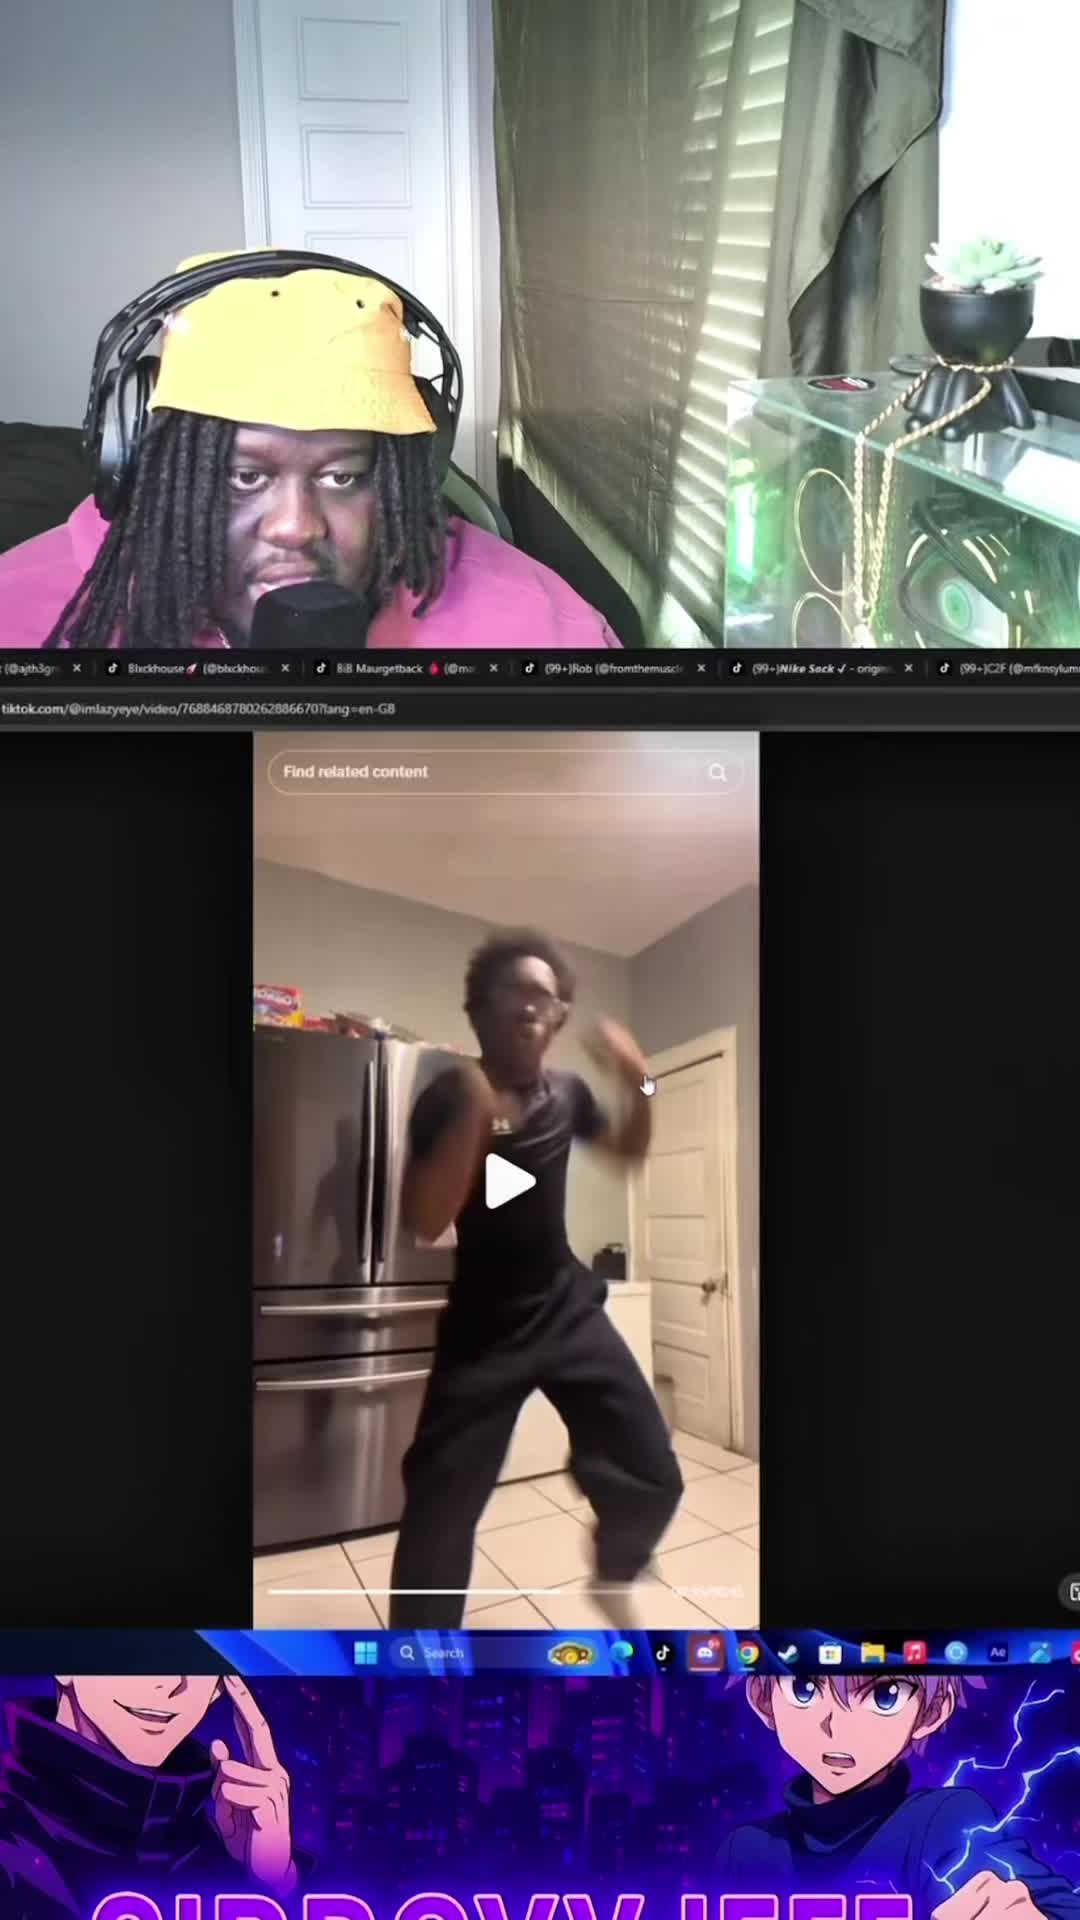
Task: Click the search highlight image in taskbar search
Action: pyautogui.click(x=571, y=1655)
